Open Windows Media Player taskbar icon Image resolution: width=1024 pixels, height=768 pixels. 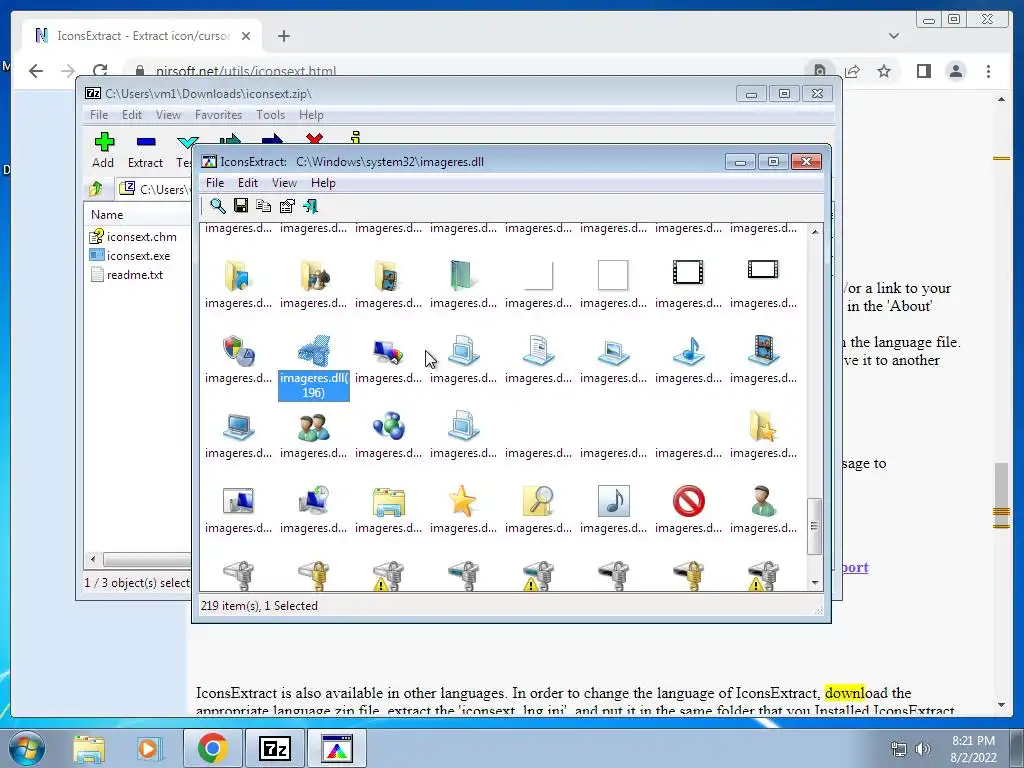tap(148, 748)
